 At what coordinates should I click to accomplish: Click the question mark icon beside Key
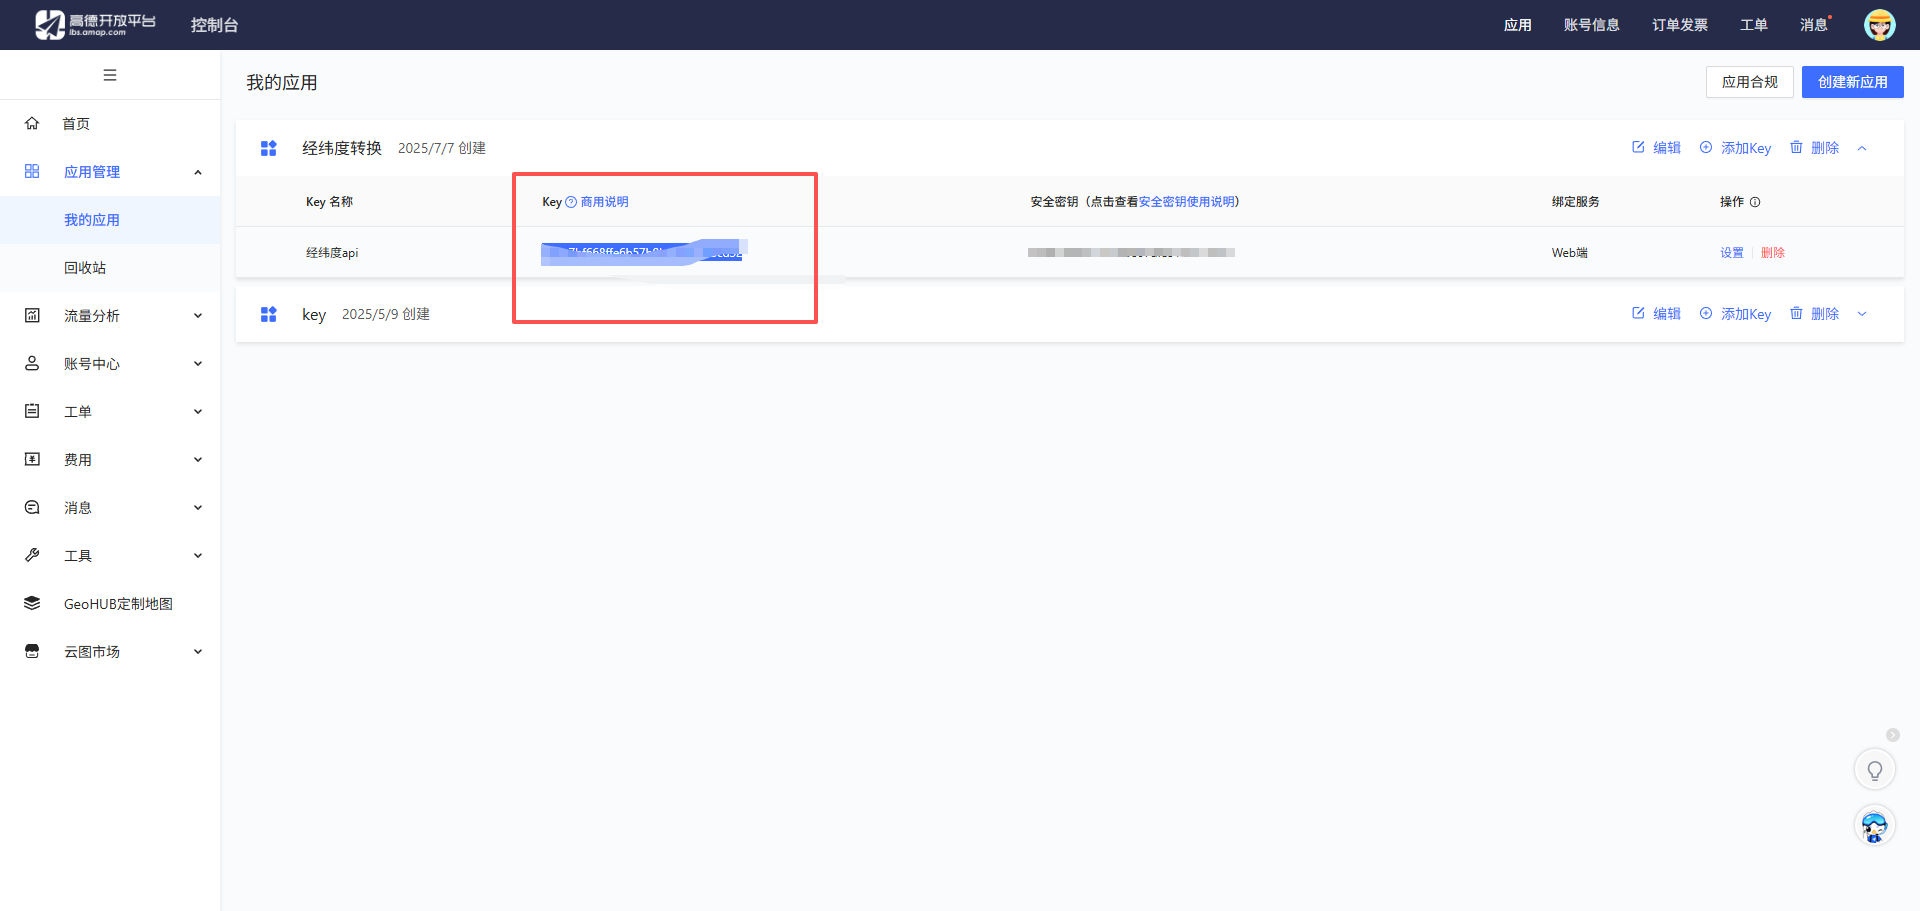click(x=571, y=202)
